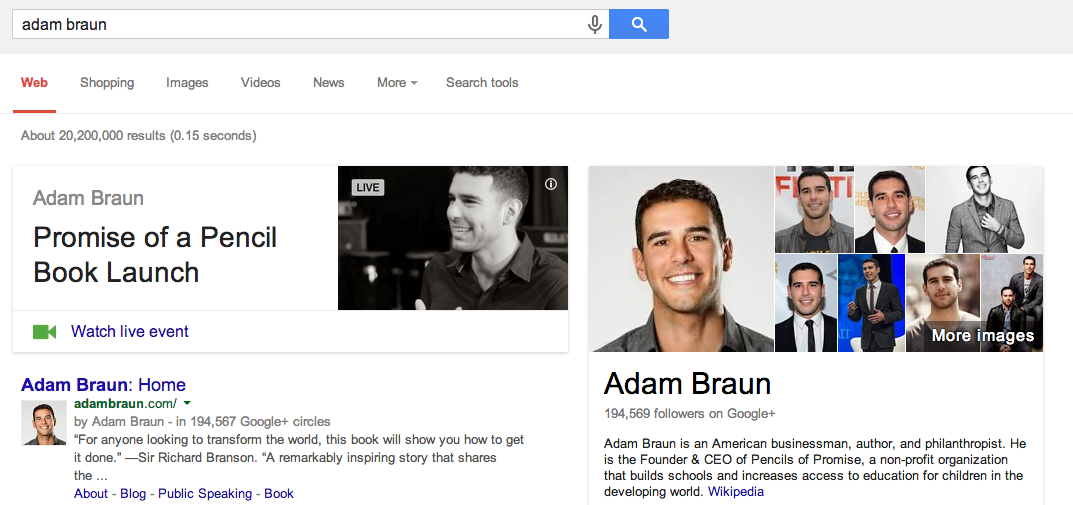This screenshot has height=505, width=1073.
Task: Click the More images overlay
Action: [x=982, y=336]
